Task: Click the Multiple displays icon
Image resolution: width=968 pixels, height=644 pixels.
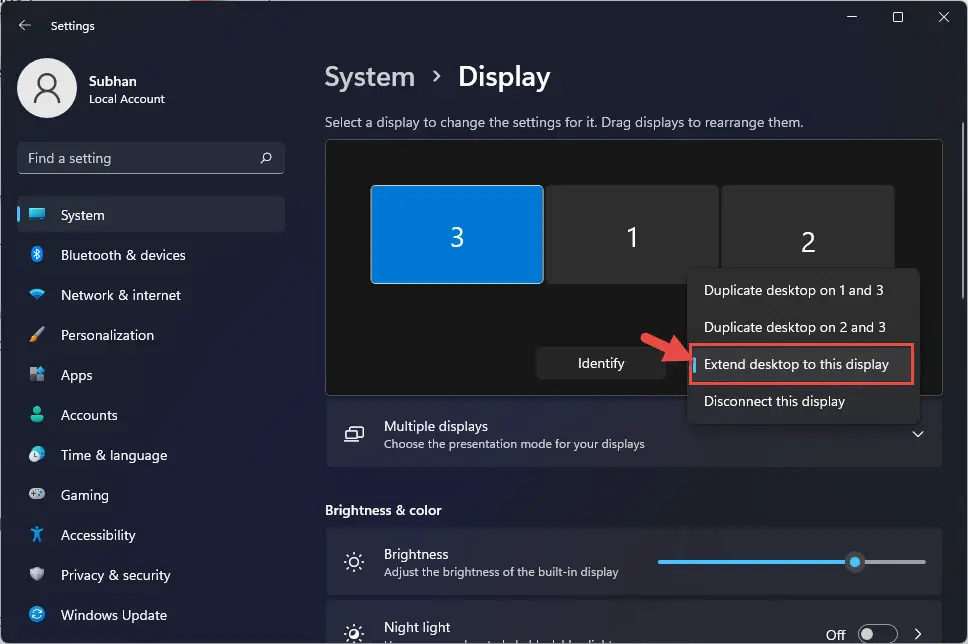Action: (x=354, y=434)
